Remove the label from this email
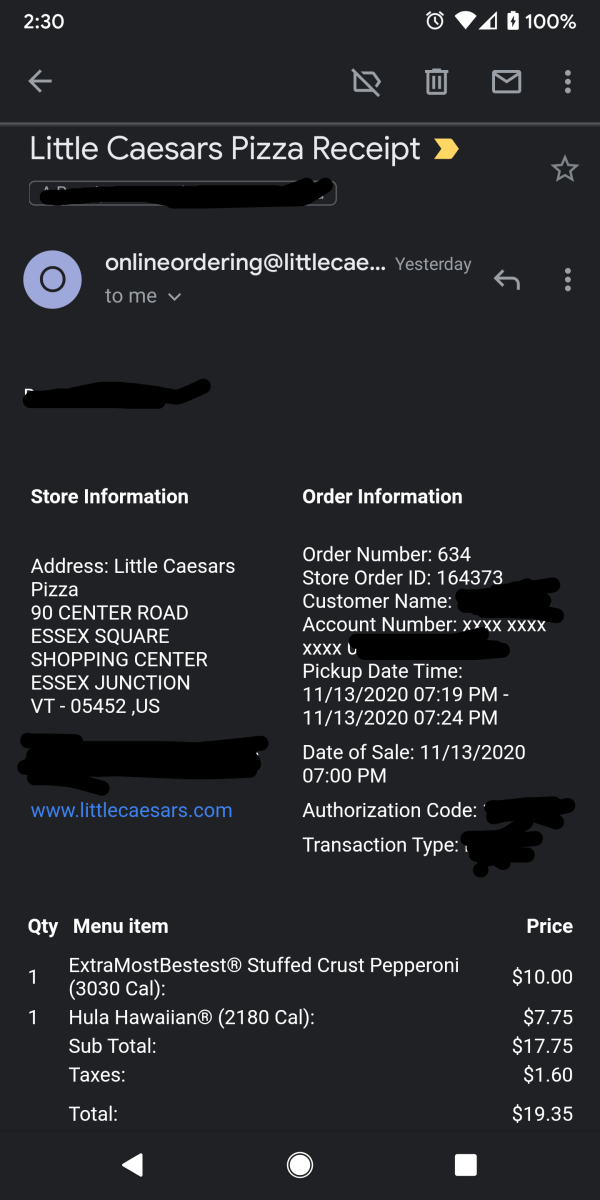This screenshot has width=600, height=1200. (367, 82)
